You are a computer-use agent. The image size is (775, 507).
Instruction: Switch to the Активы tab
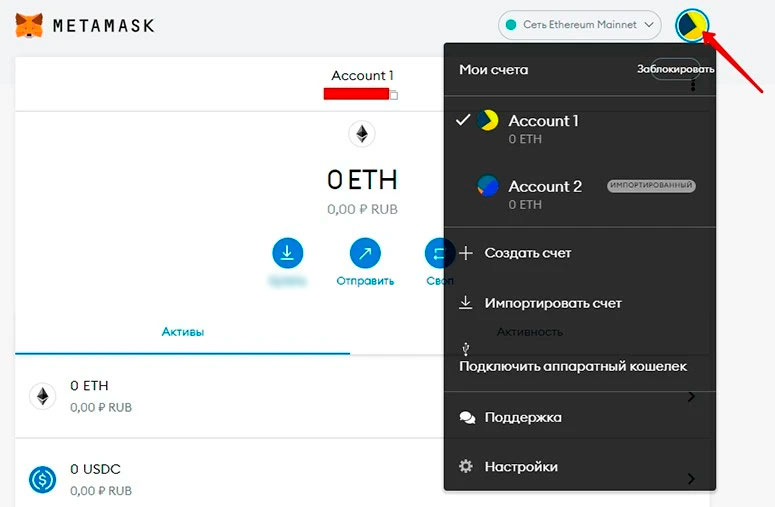coord(183,331)
